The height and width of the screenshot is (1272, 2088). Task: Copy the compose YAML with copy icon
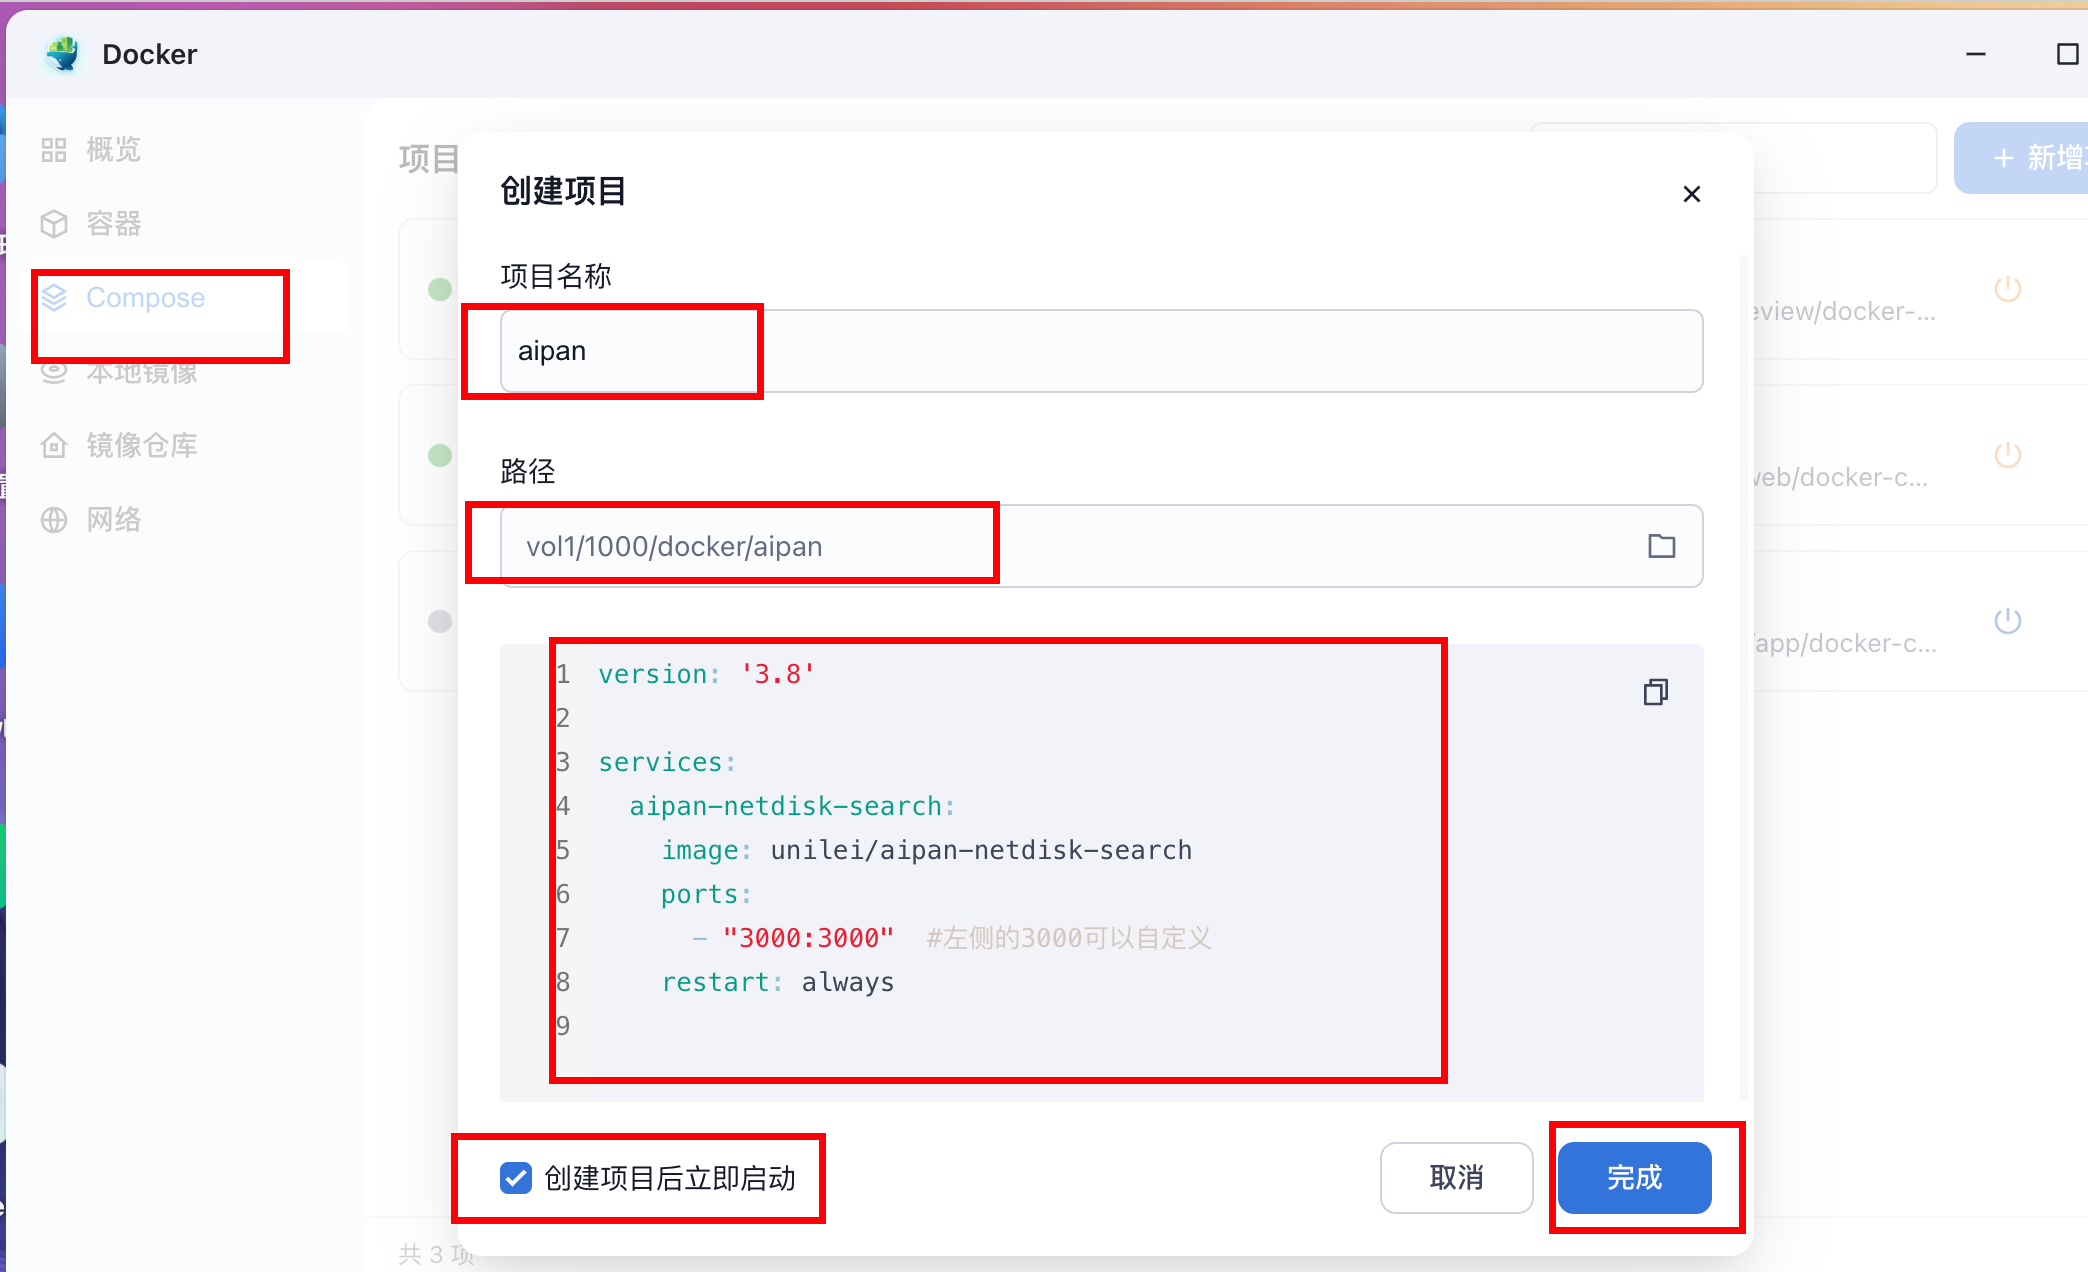(1656, 692)
